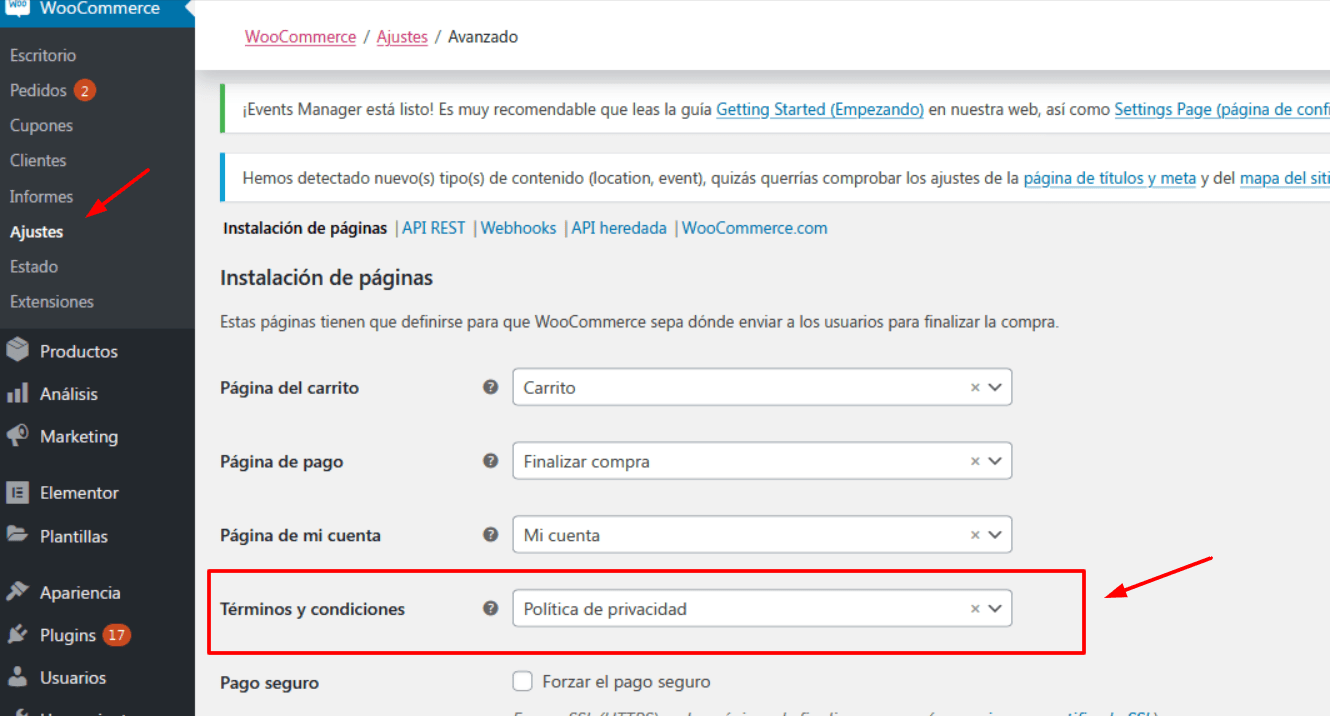Clear the Finalizar compra selection with x

pyautogui.click(x=975, y=461)
